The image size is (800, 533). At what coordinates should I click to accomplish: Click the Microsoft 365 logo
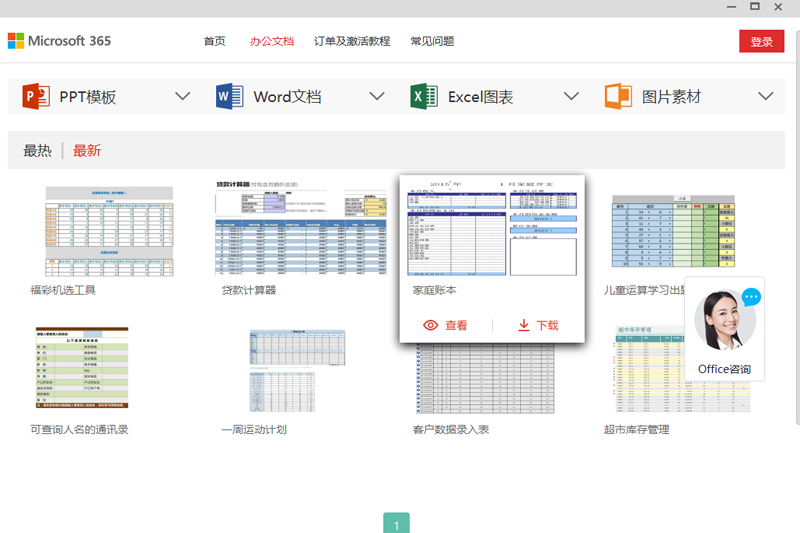tap(59, 41)
